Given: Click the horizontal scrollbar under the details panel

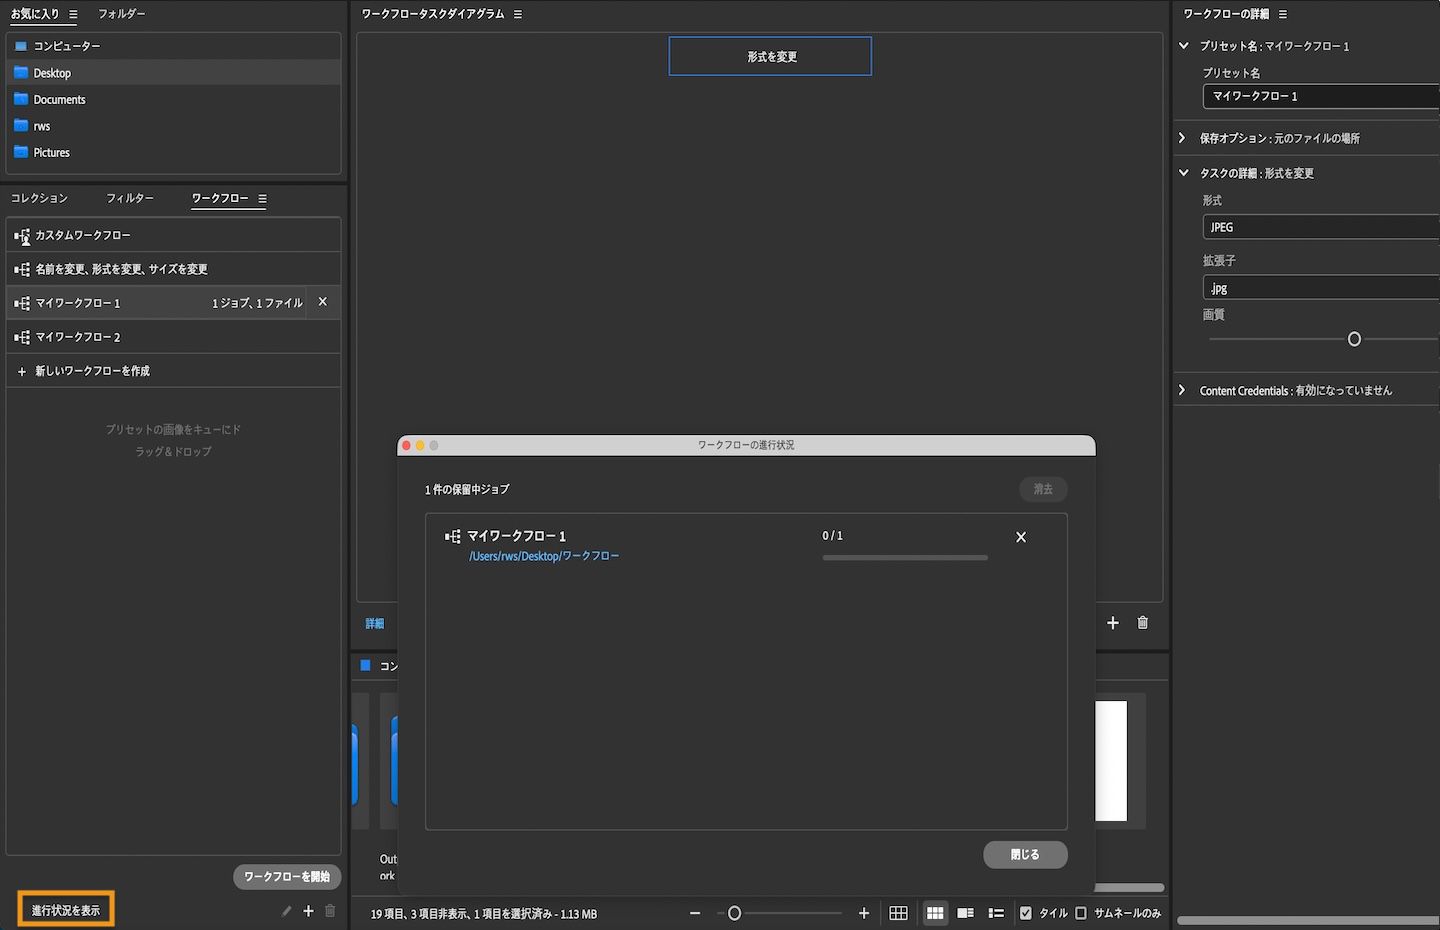Looking at the screenshot, I should pos(1308,921).
